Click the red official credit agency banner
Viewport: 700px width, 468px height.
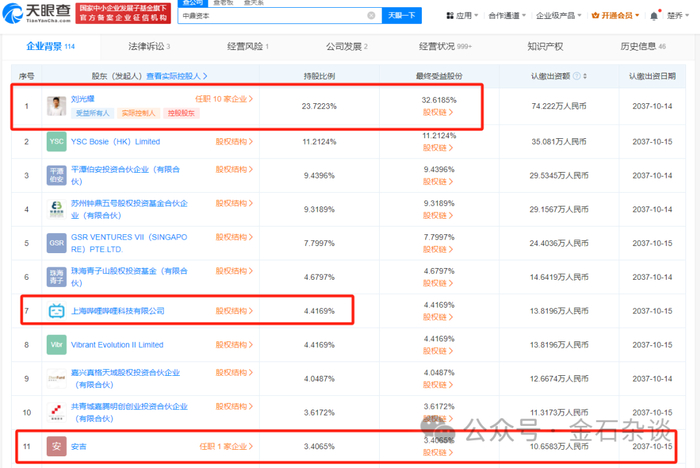pos(123,13)
